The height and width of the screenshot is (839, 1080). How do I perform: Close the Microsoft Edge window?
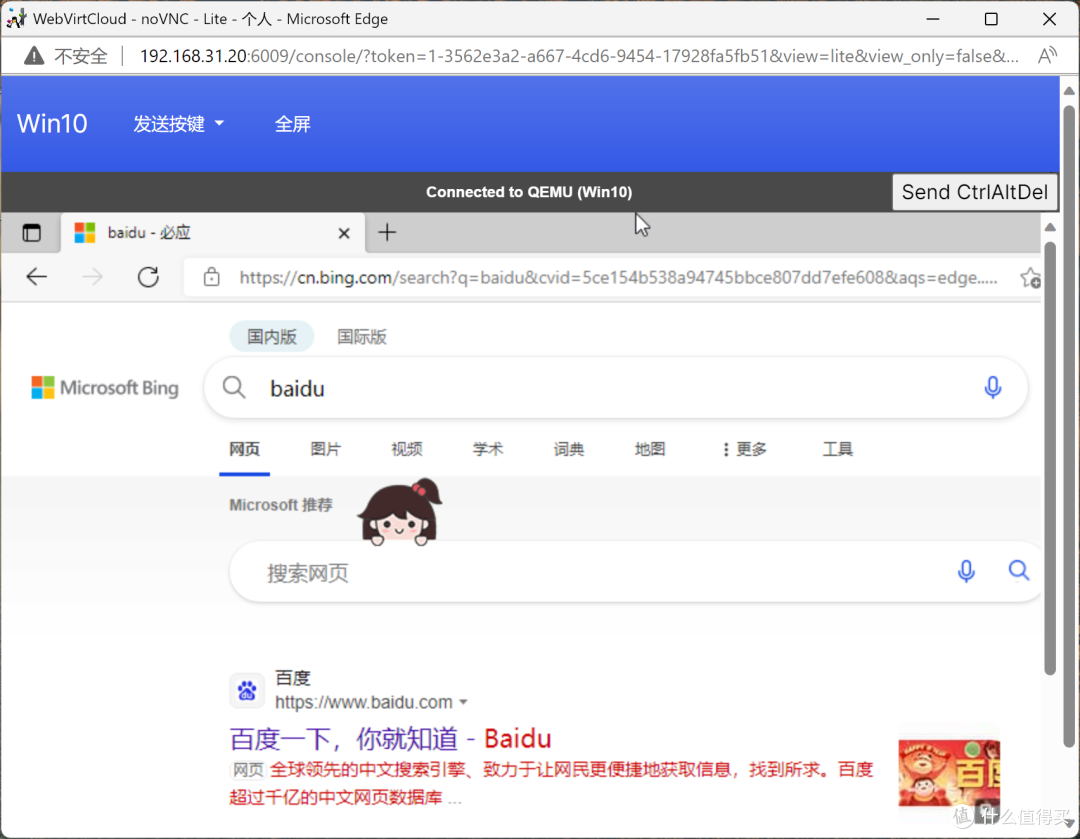click(x=1049, y=19)
